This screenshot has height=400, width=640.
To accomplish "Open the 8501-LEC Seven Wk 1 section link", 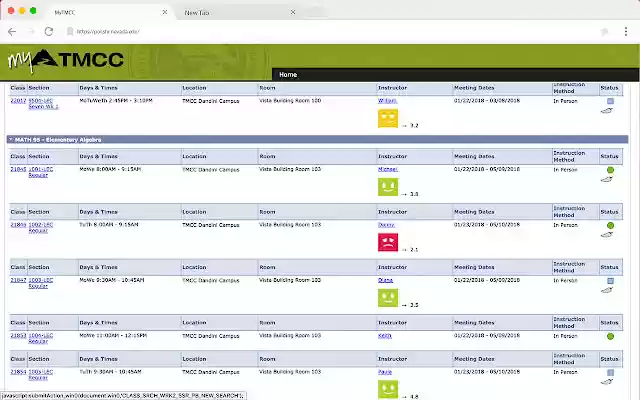I will pos(43,103).
